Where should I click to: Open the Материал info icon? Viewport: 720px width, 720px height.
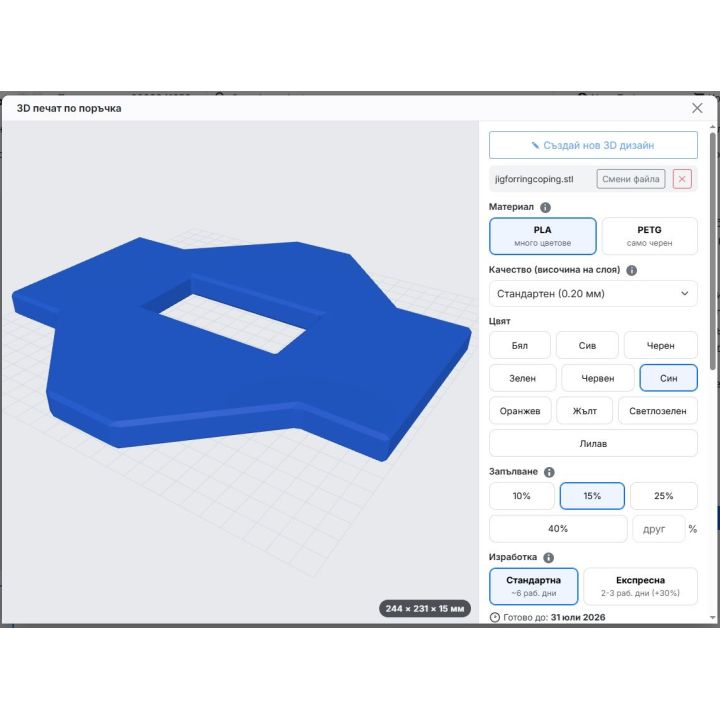click(x=545, y=208)
